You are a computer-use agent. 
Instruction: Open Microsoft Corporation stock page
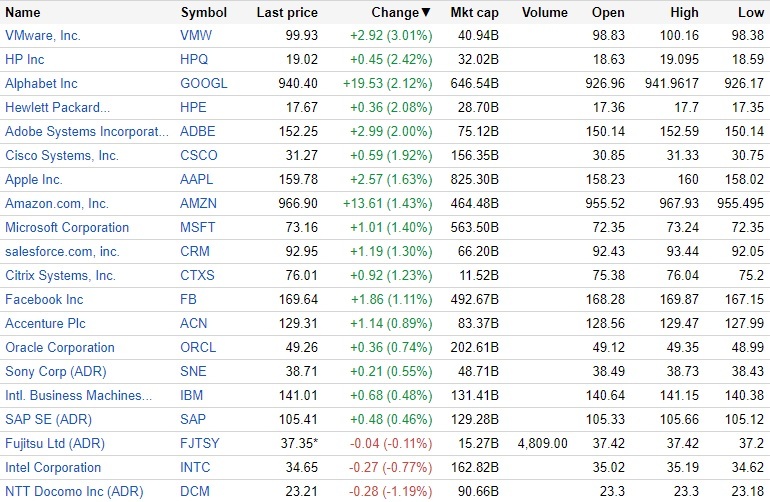coord(67,228)
